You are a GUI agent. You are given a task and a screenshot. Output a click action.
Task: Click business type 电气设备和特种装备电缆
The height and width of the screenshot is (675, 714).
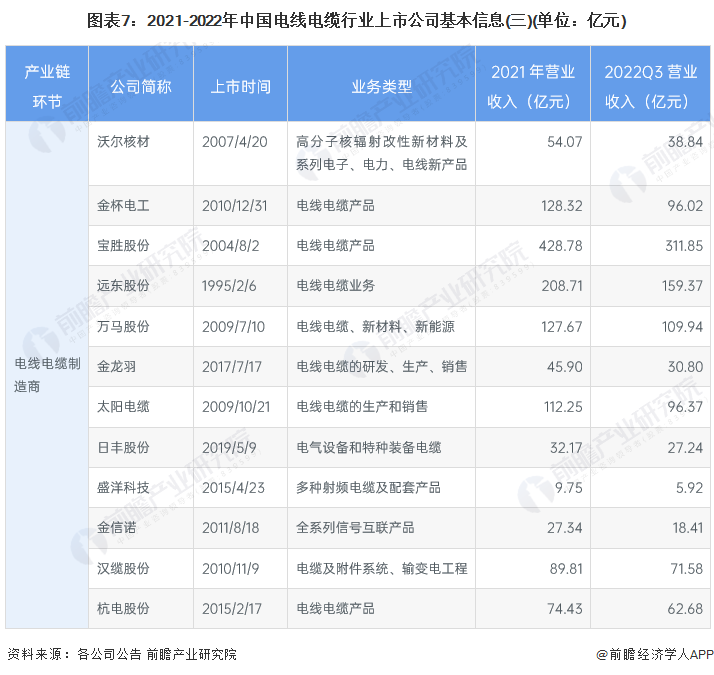pos(368,447)
